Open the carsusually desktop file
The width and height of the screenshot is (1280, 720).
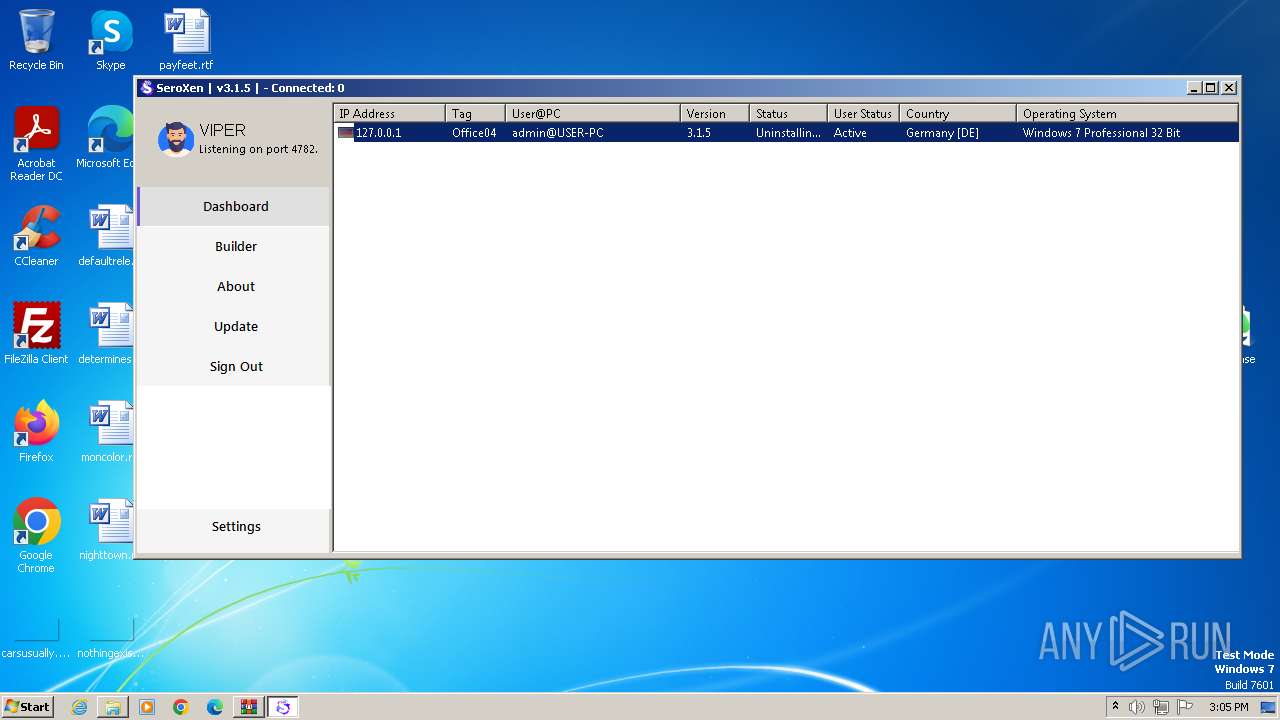[36, 638]
